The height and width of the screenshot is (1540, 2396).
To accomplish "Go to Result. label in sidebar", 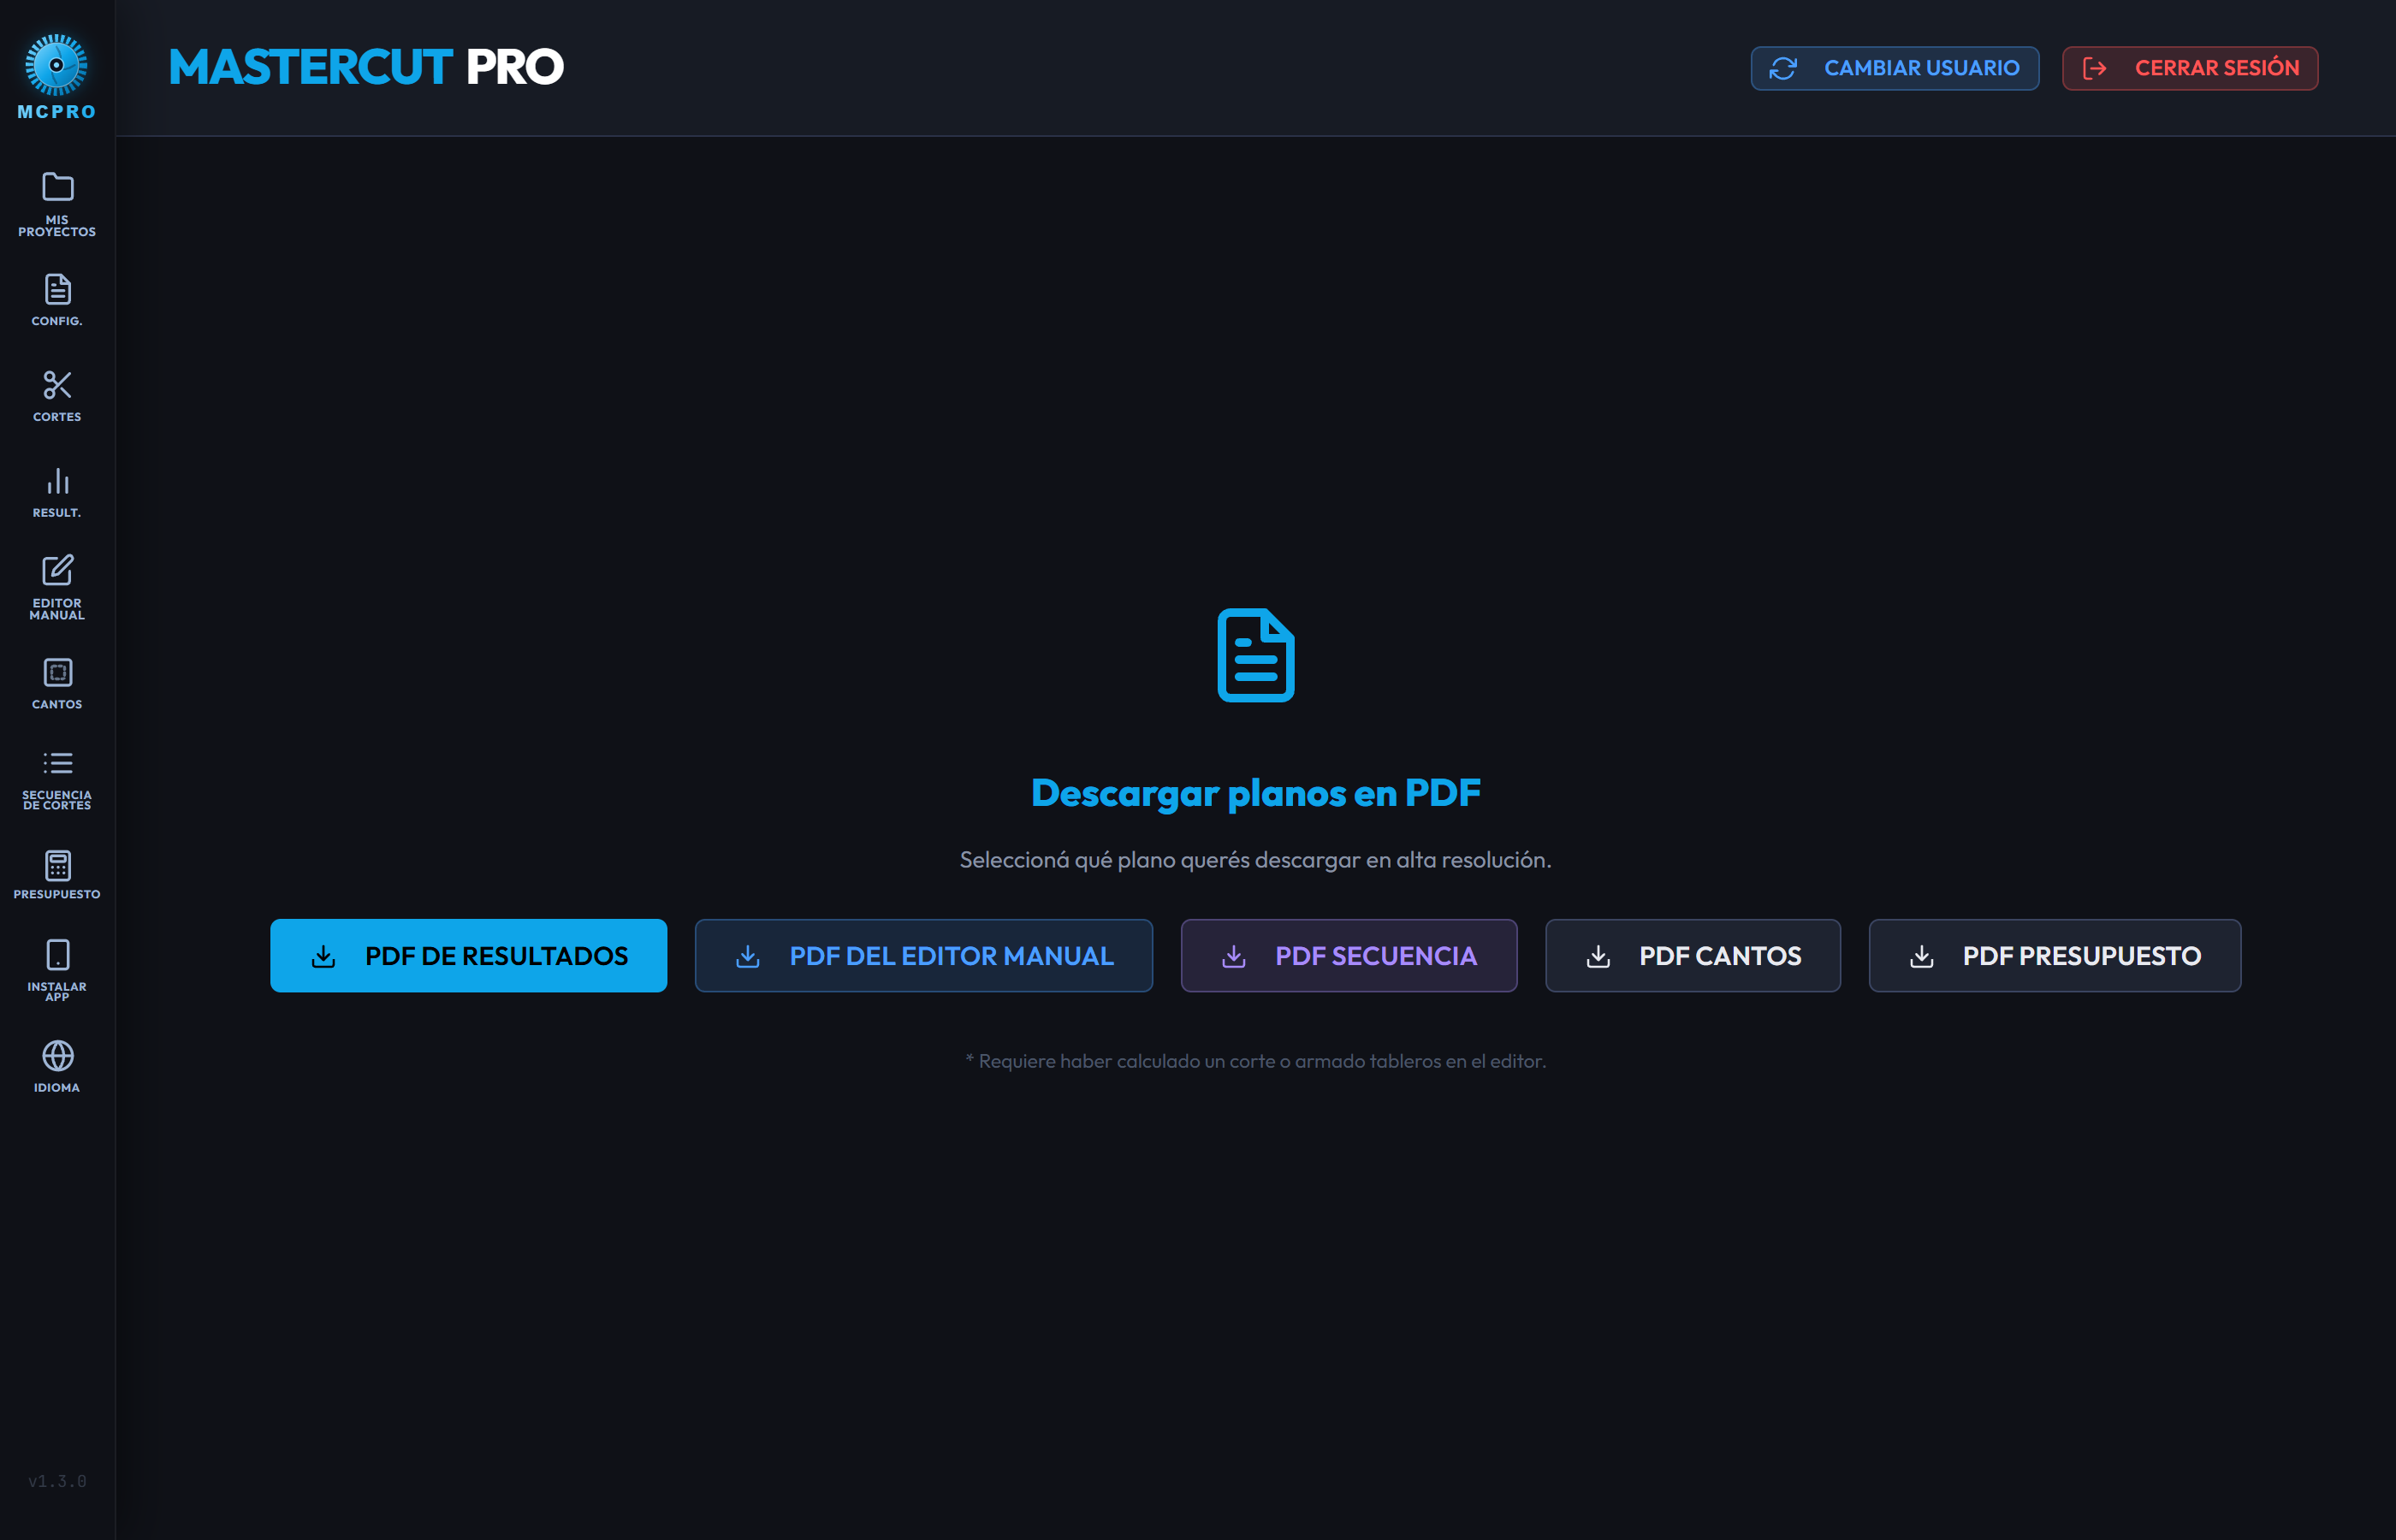I will (57, 513).
